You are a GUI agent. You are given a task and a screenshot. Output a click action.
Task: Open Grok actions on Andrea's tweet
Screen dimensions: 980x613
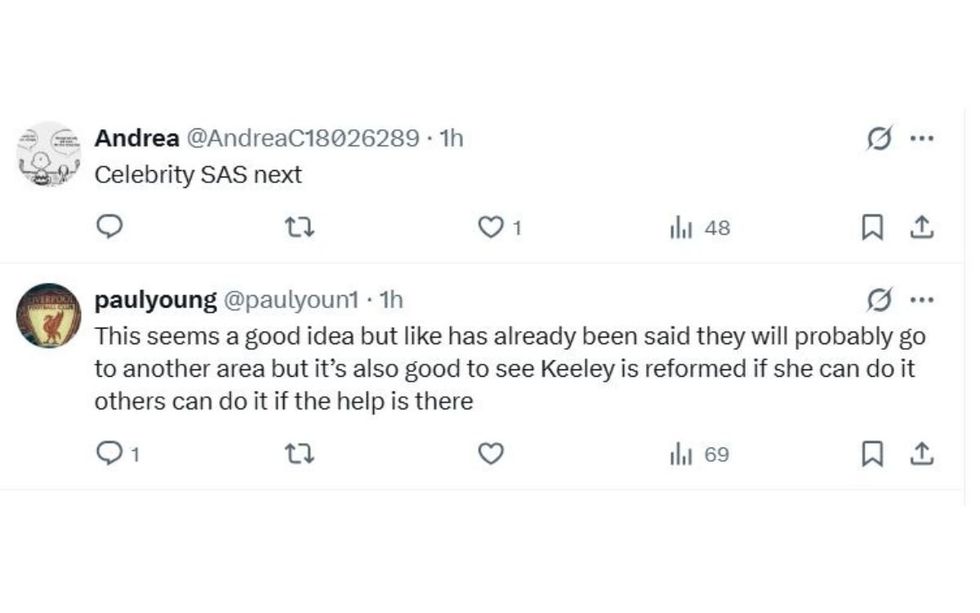pyautogui.click(x=879, y=138)
